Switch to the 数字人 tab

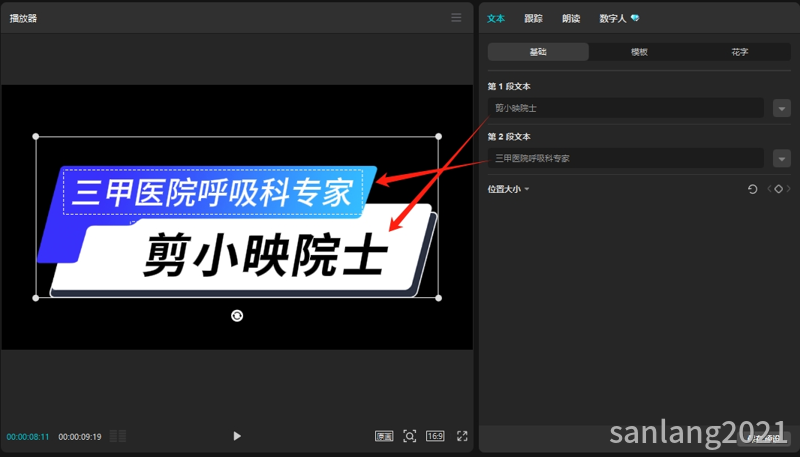coord(612,18)
